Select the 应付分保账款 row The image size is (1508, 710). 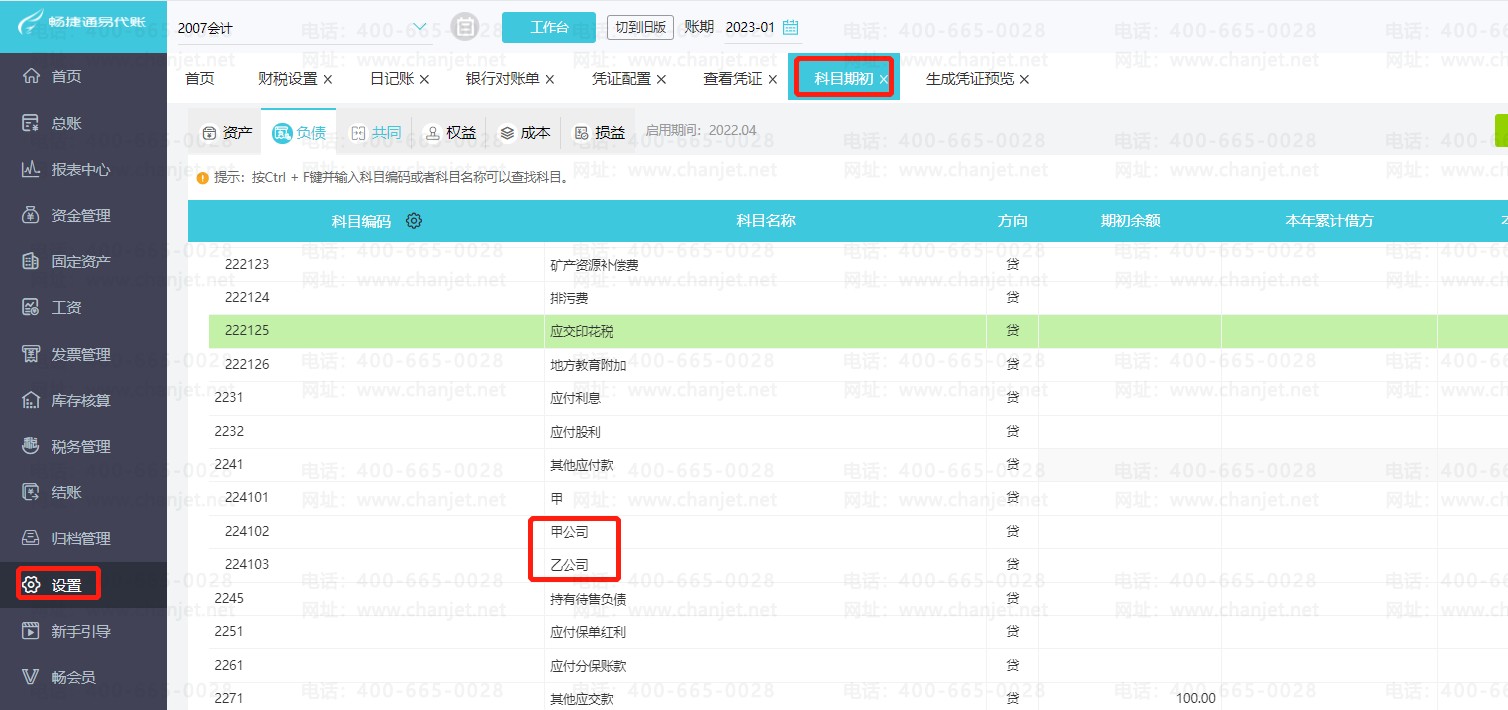(858, 665)
